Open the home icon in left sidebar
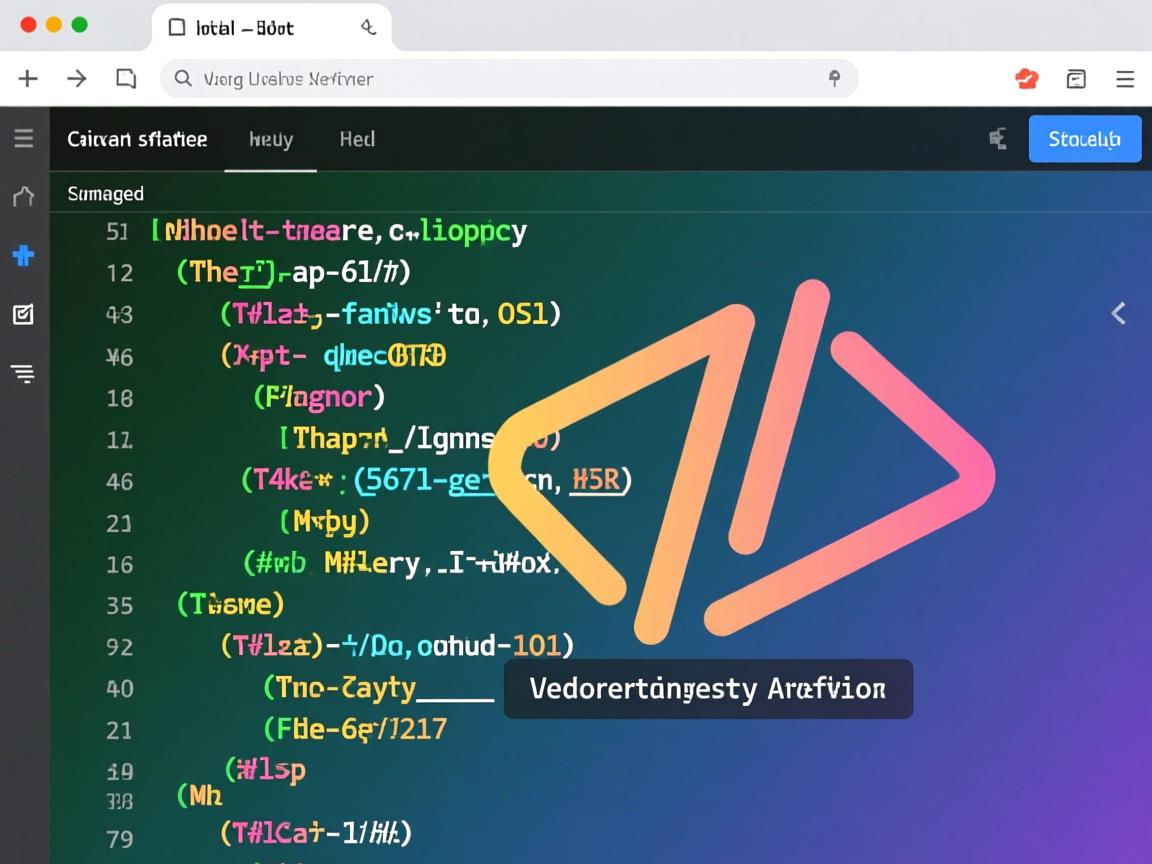This screenshot has width=1152, height=864. click(23, 196)
